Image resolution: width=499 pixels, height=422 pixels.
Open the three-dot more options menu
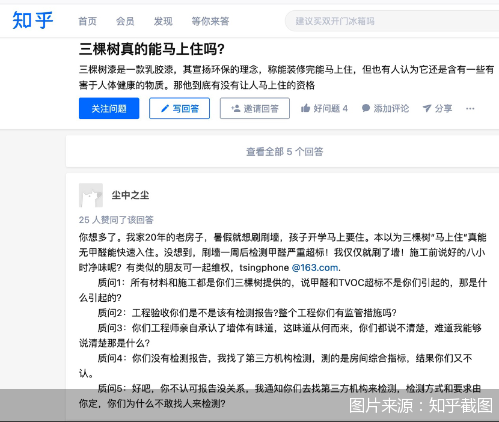coord(470,108)
